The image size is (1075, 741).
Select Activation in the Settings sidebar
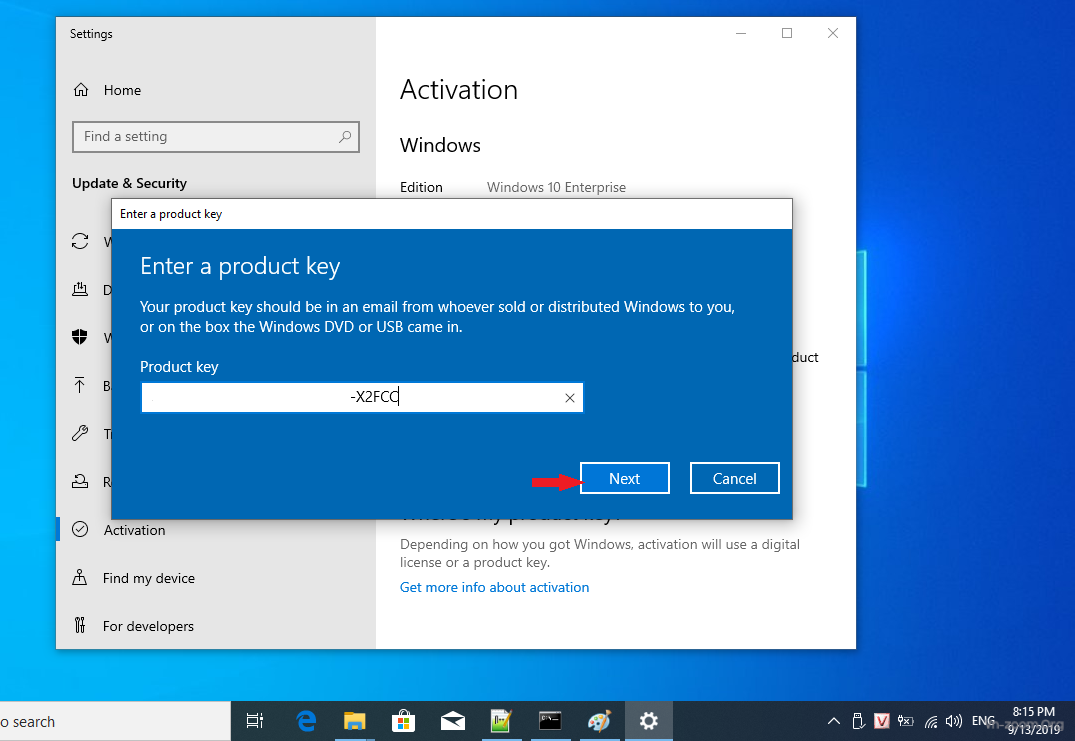click(134, 530)
